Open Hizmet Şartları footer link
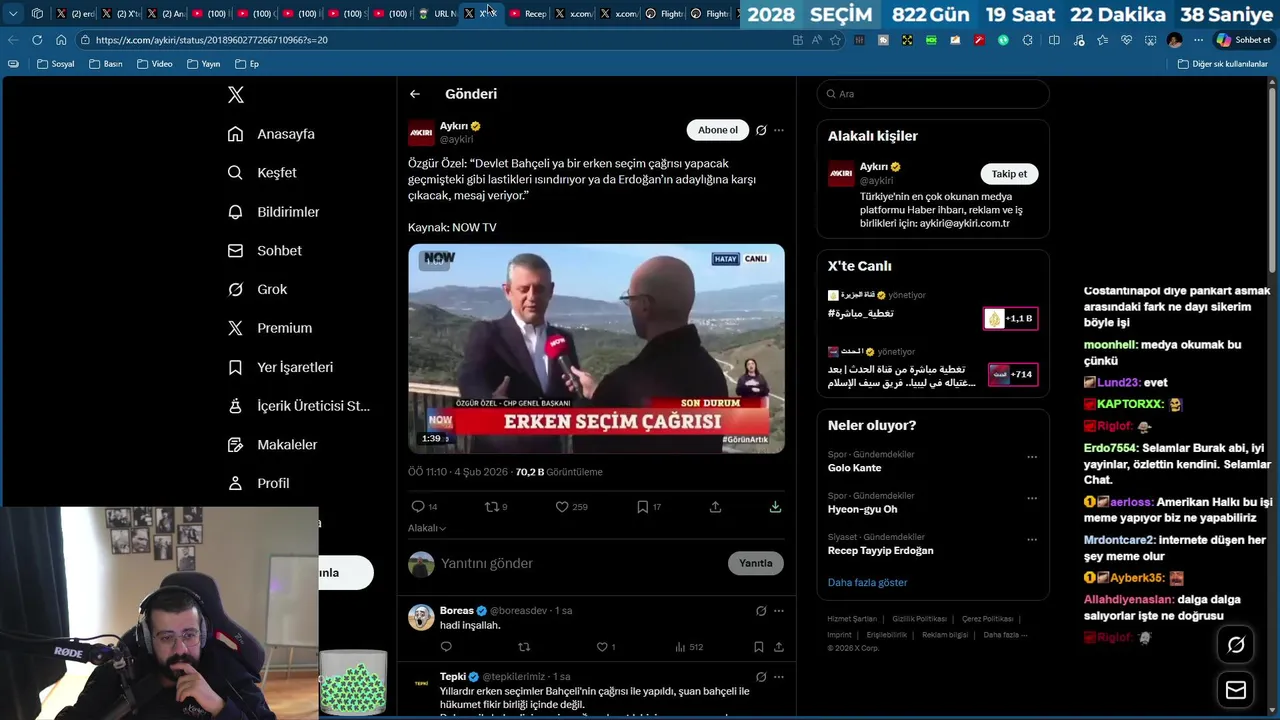The height and width of the screenshot is (720, 1280). coord(852,619)
